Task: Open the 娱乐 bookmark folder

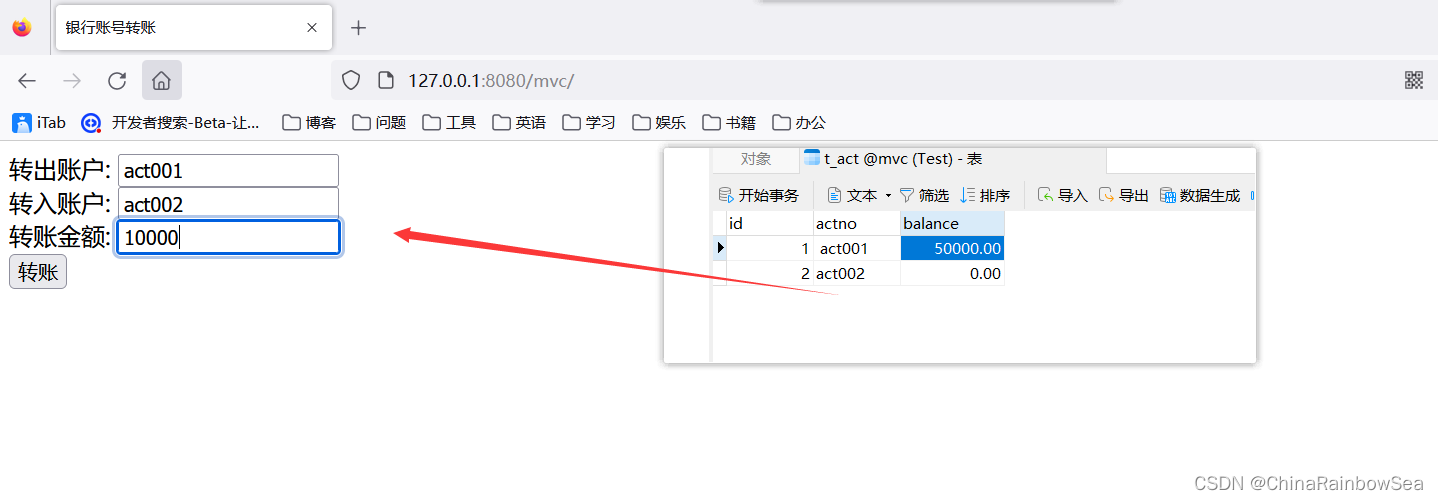Action: (x=659, y=123)
